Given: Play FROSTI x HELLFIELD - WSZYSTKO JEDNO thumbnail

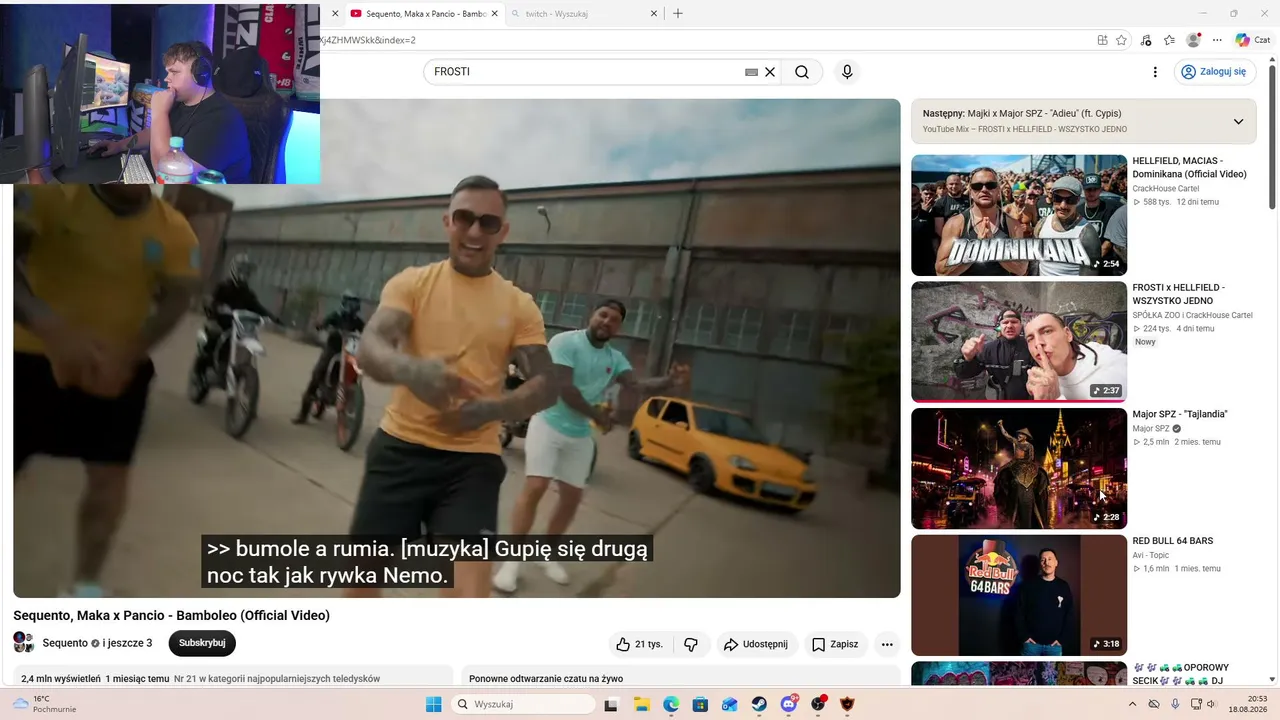Looking at the screenshot, I should click(x=1019, y=341).
